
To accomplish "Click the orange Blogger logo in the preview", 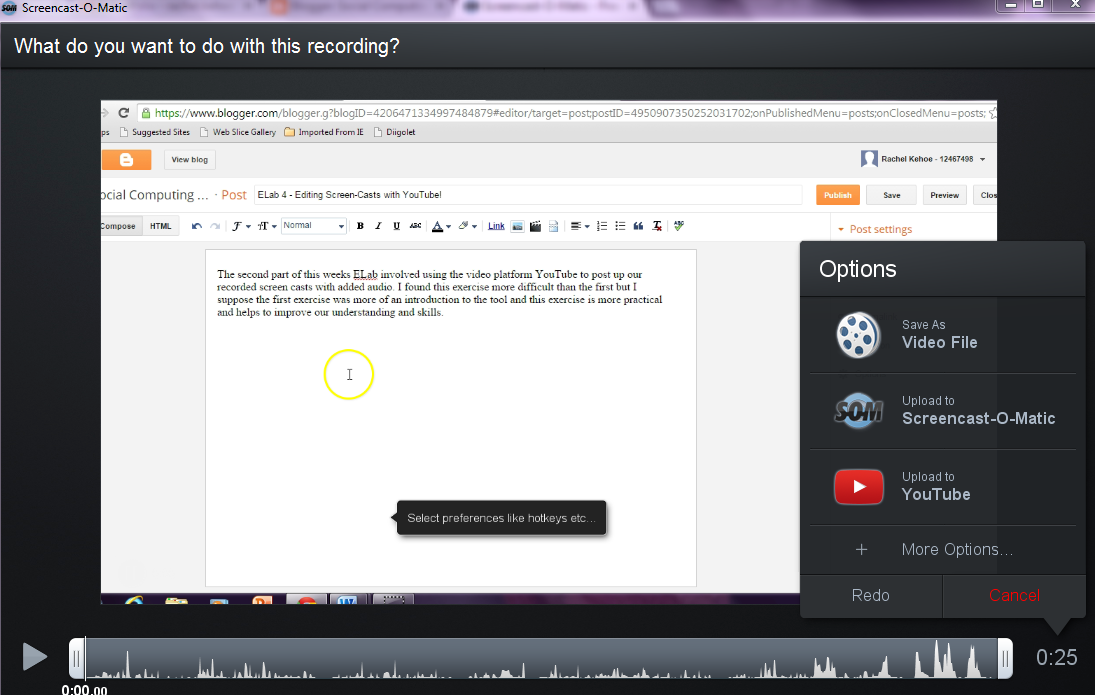I will [126, 160].
